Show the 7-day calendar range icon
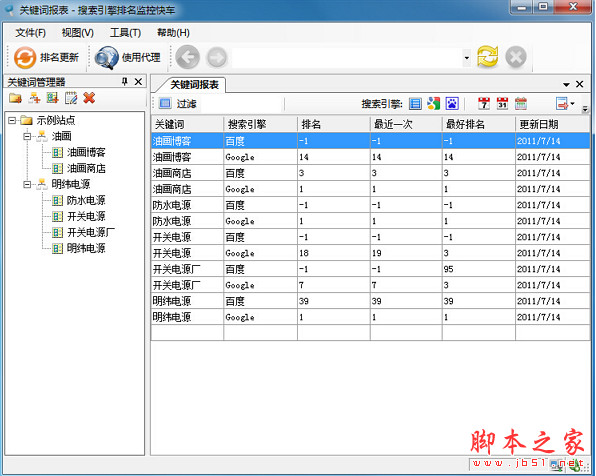This screenshot has width=596, height=476. pyautogui.click(x=484, y=103)
